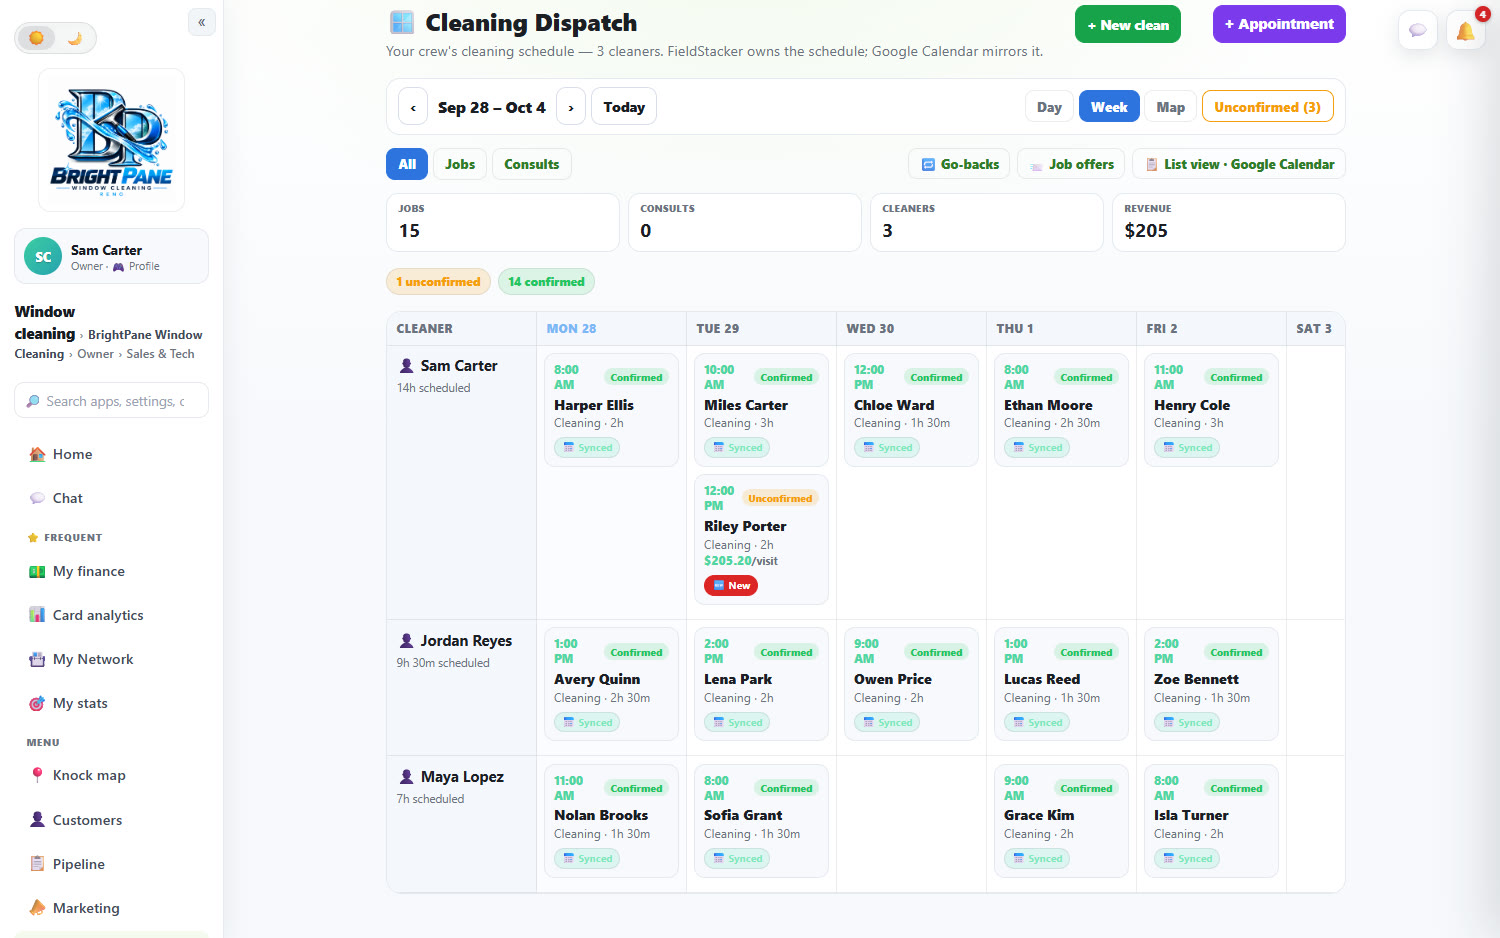This screenshot has width=1500, height=938.
Task: Go to Home in the sidebar
Action: tap(111, 454)
